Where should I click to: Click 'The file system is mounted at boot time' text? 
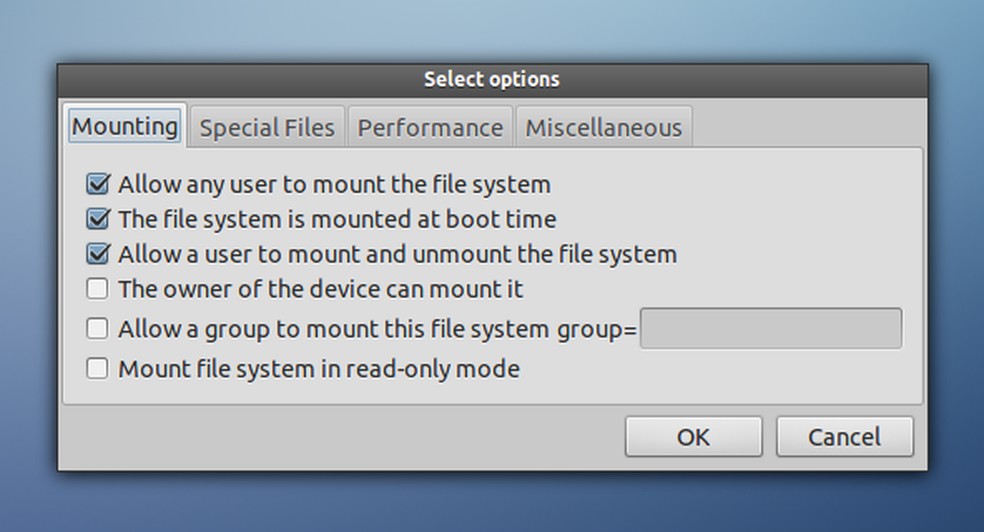(x=337, y=219)
